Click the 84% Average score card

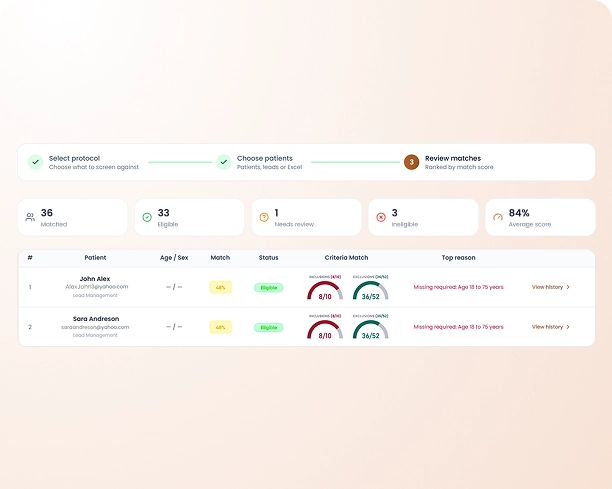click(x=540, y=217)
